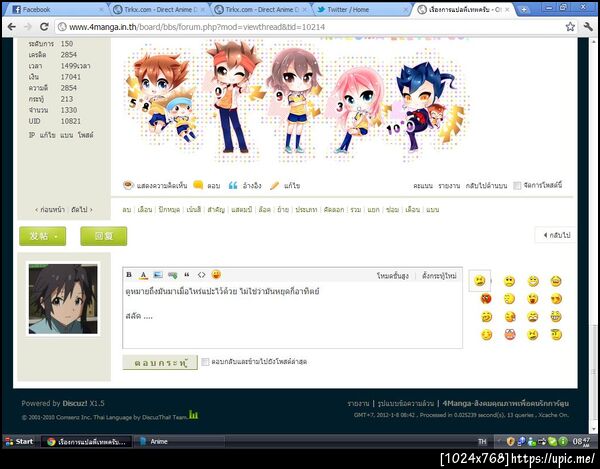
Task: Click กลับไปด้านบน back-to-top link
Action: coord(486,186)
